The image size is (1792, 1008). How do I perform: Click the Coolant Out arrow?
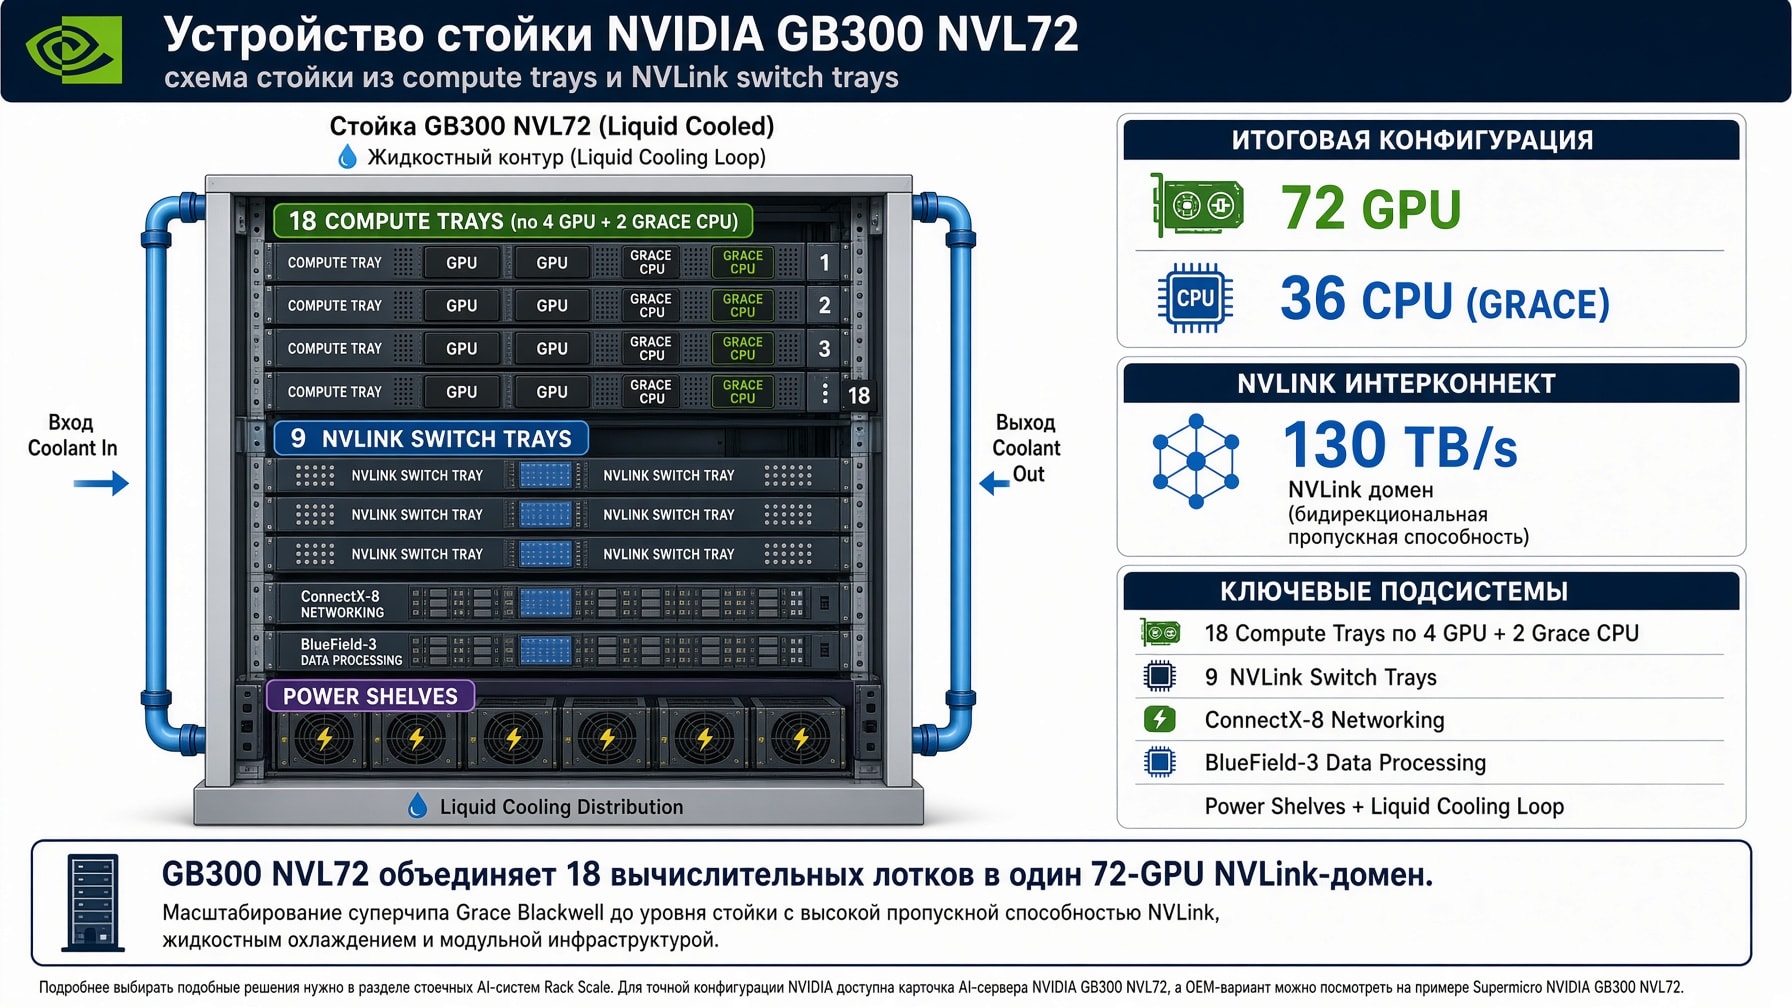point(994,484)
